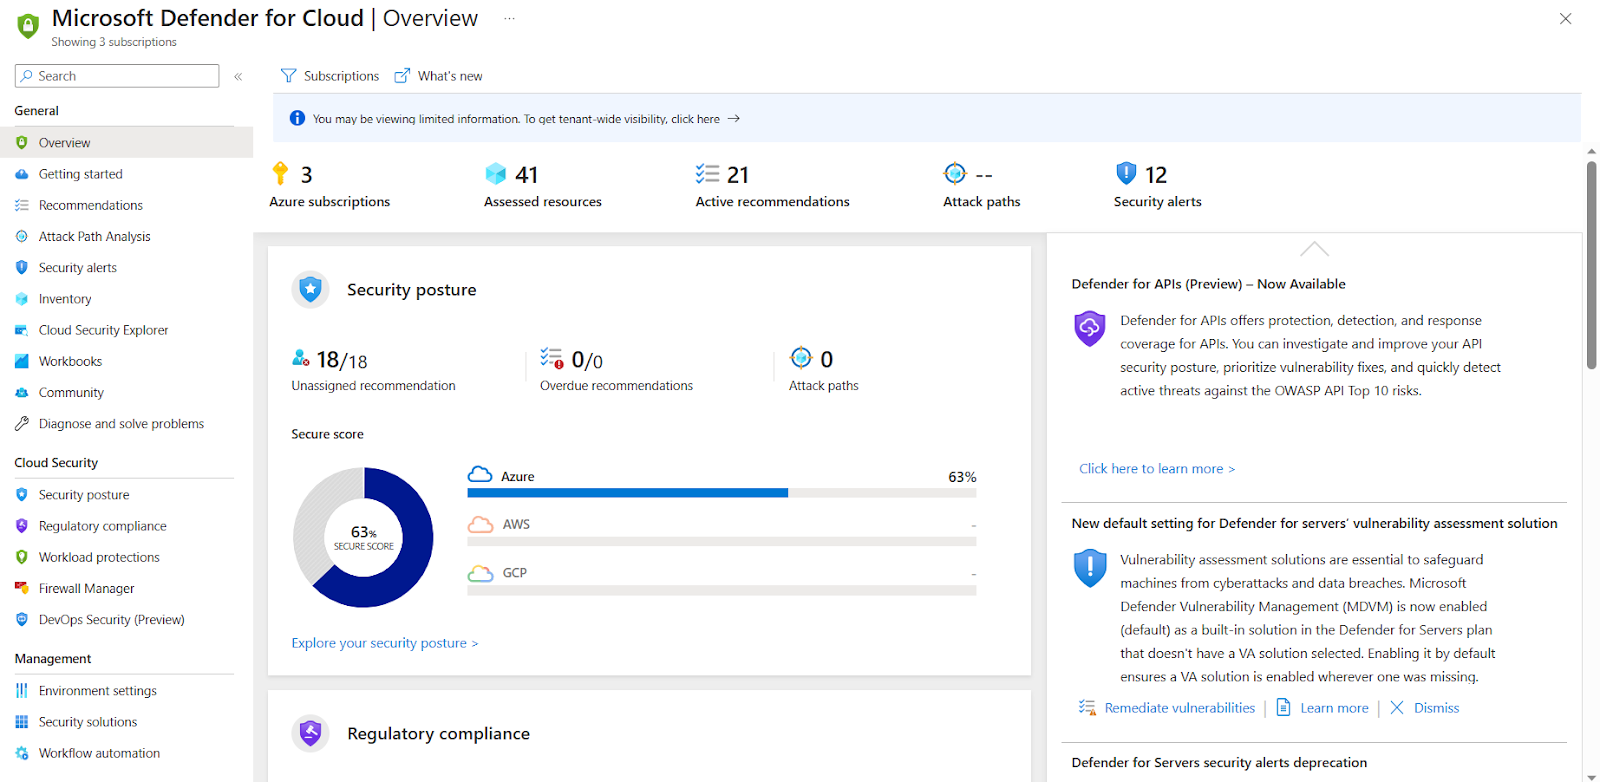Click the Regulatory compliance icon in sidebar
This screenshot has width=1600, height=782.
pyautogui.click(x=22, y=526)
